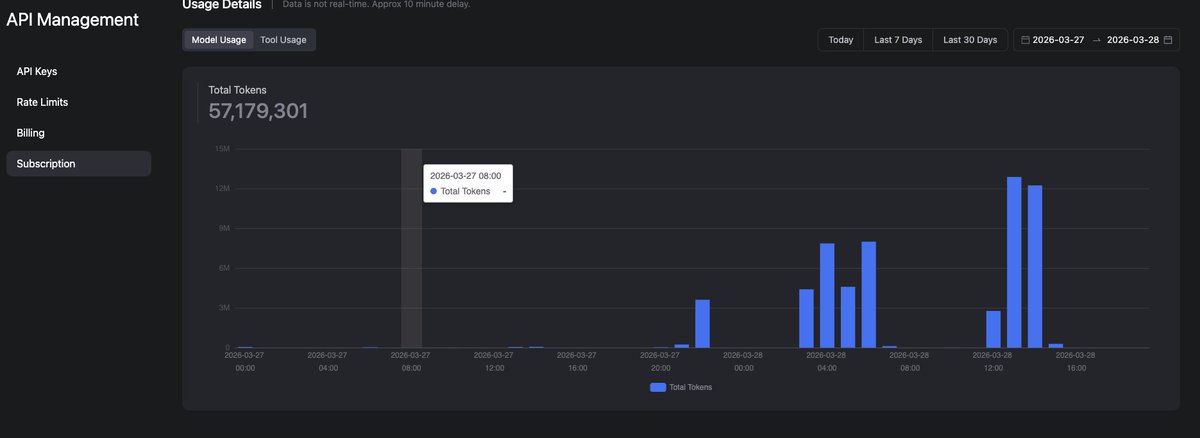Edit the end date 2026-03-28

[x=1132, y=40]
